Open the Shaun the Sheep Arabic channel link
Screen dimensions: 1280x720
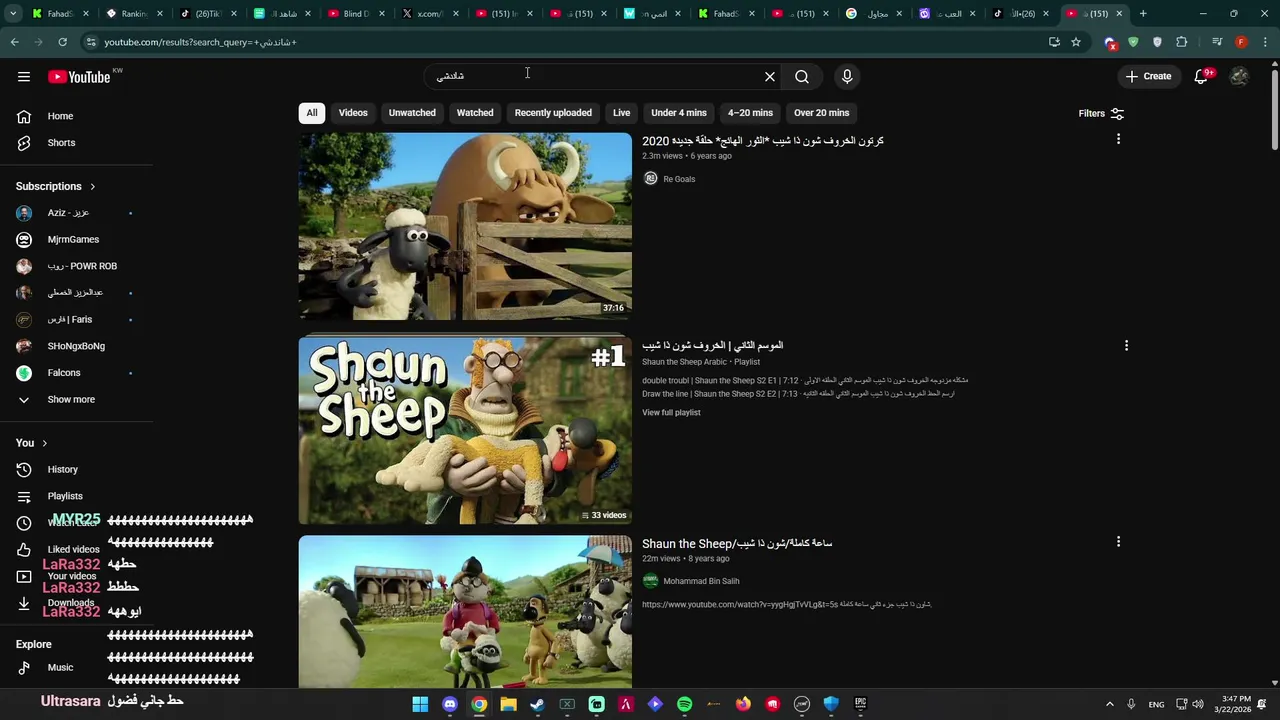click(684, 362)
